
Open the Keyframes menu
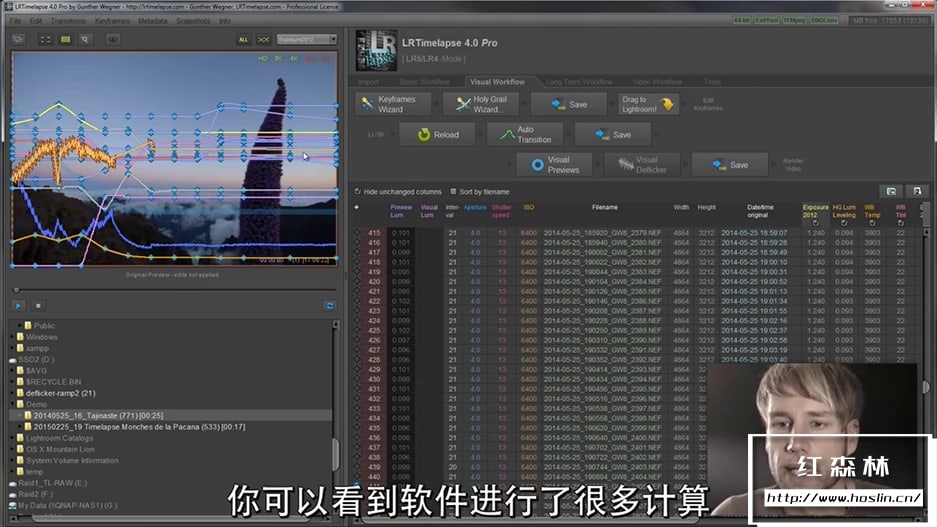(x=112, y=20)
